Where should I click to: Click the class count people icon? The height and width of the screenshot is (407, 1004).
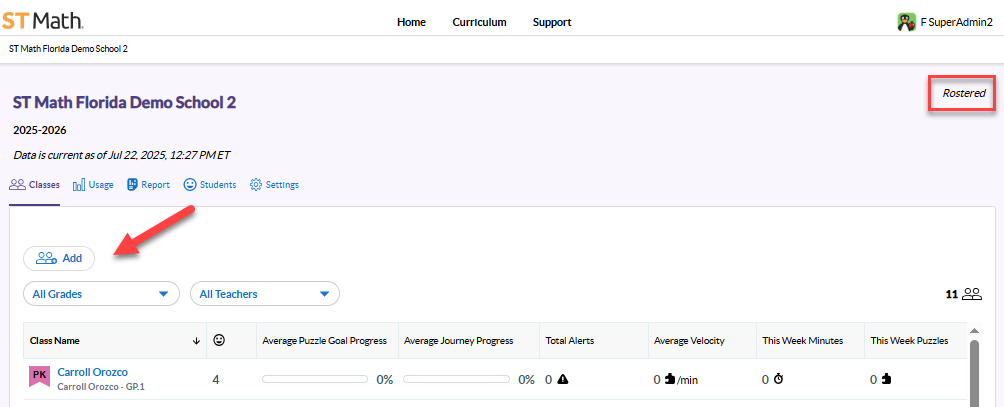(972, 294)
